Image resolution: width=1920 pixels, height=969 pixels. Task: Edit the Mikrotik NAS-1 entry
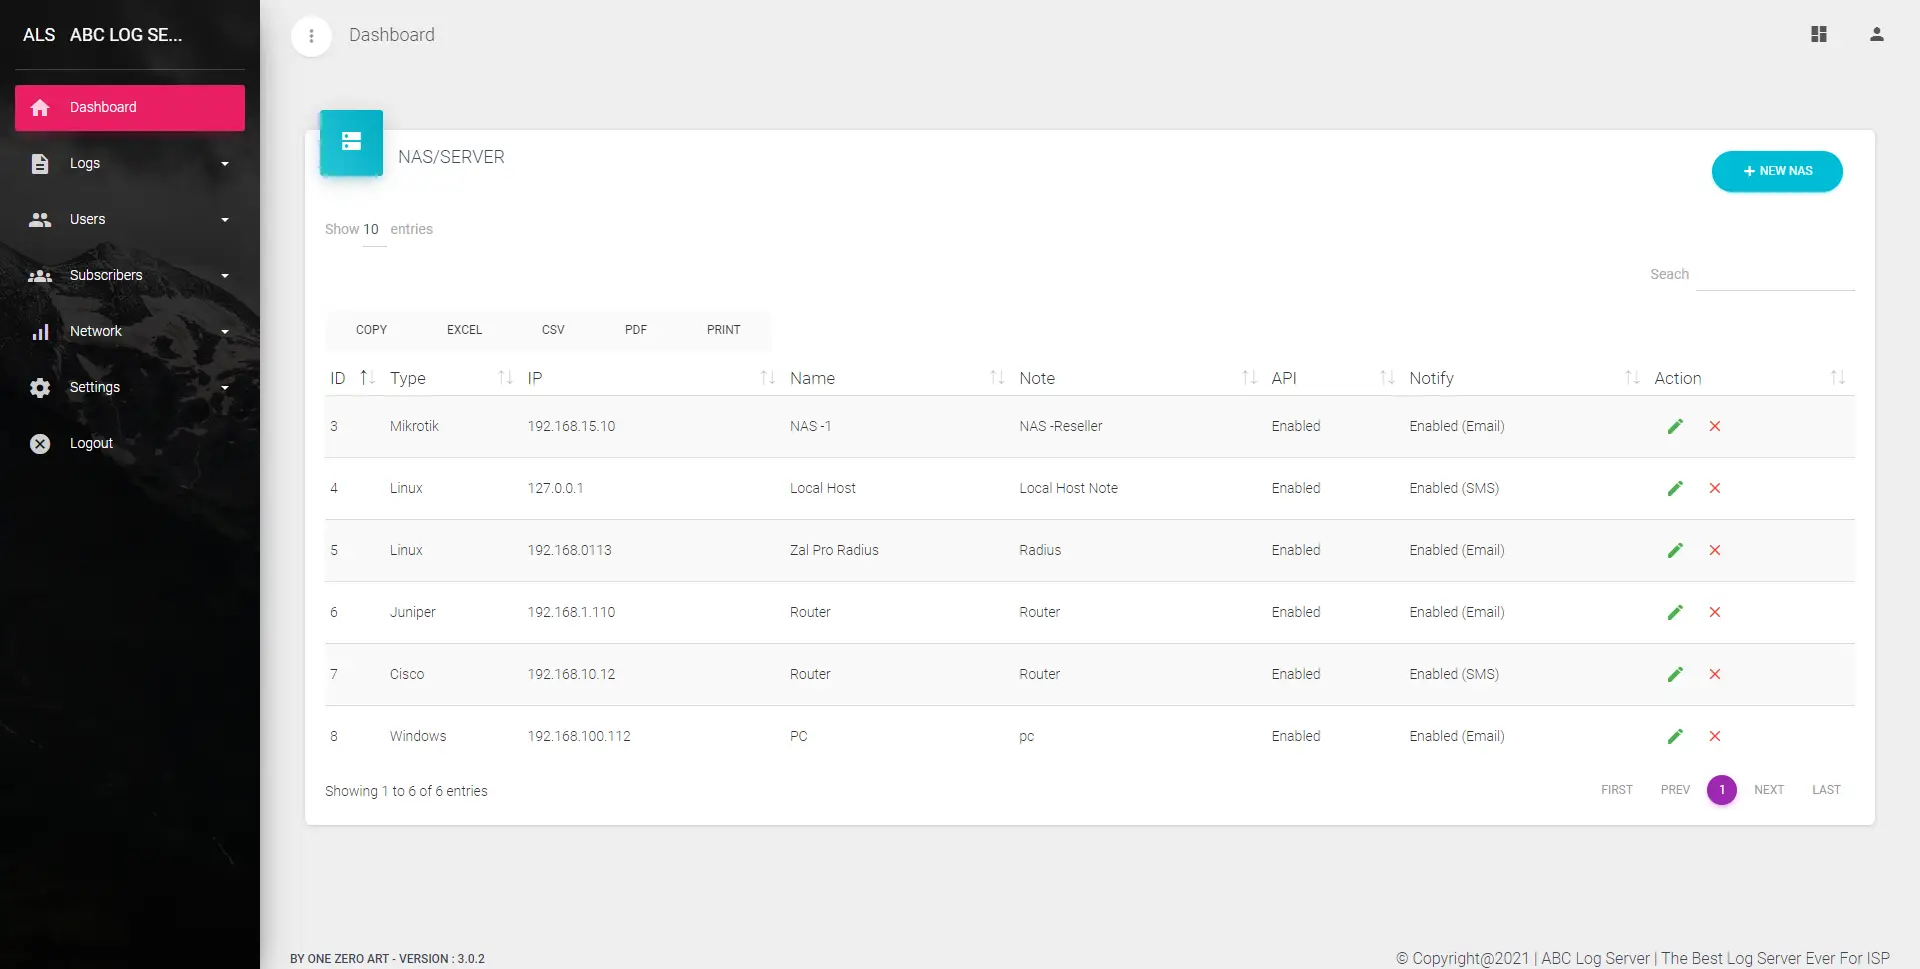pyautogui.click(x=1675, y=426)
